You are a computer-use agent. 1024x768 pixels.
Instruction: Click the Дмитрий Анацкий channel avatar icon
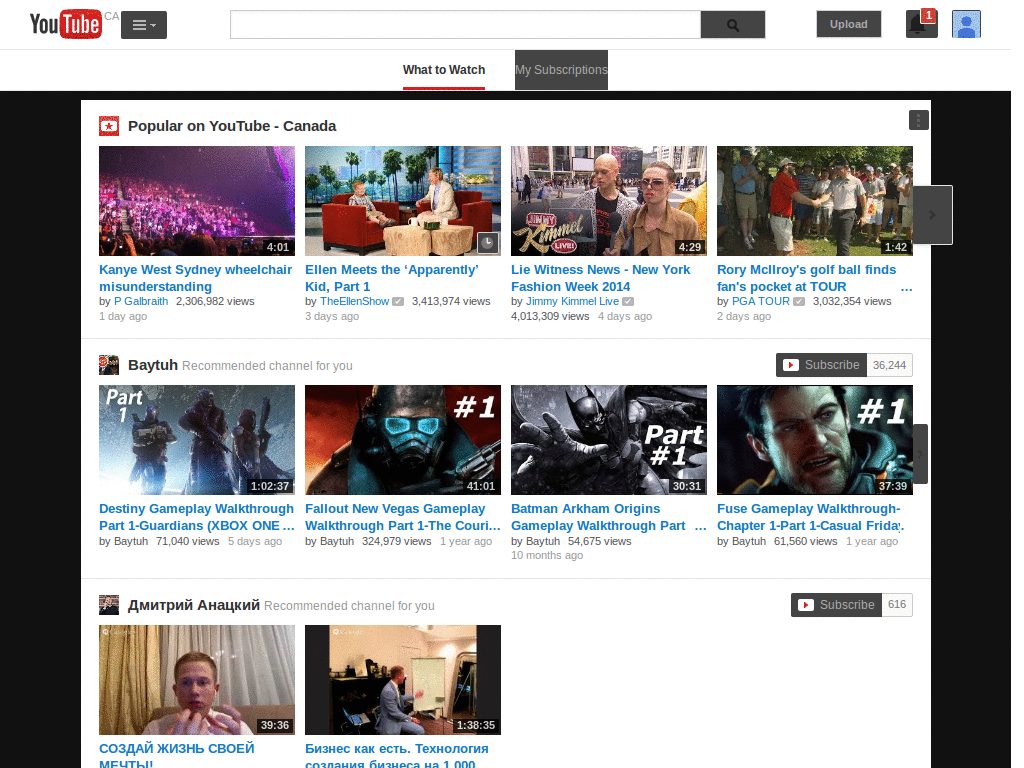[109, 605]
